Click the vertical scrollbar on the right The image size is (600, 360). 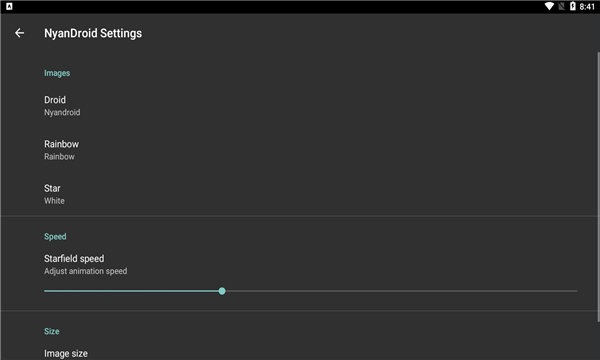click(598, 187)
